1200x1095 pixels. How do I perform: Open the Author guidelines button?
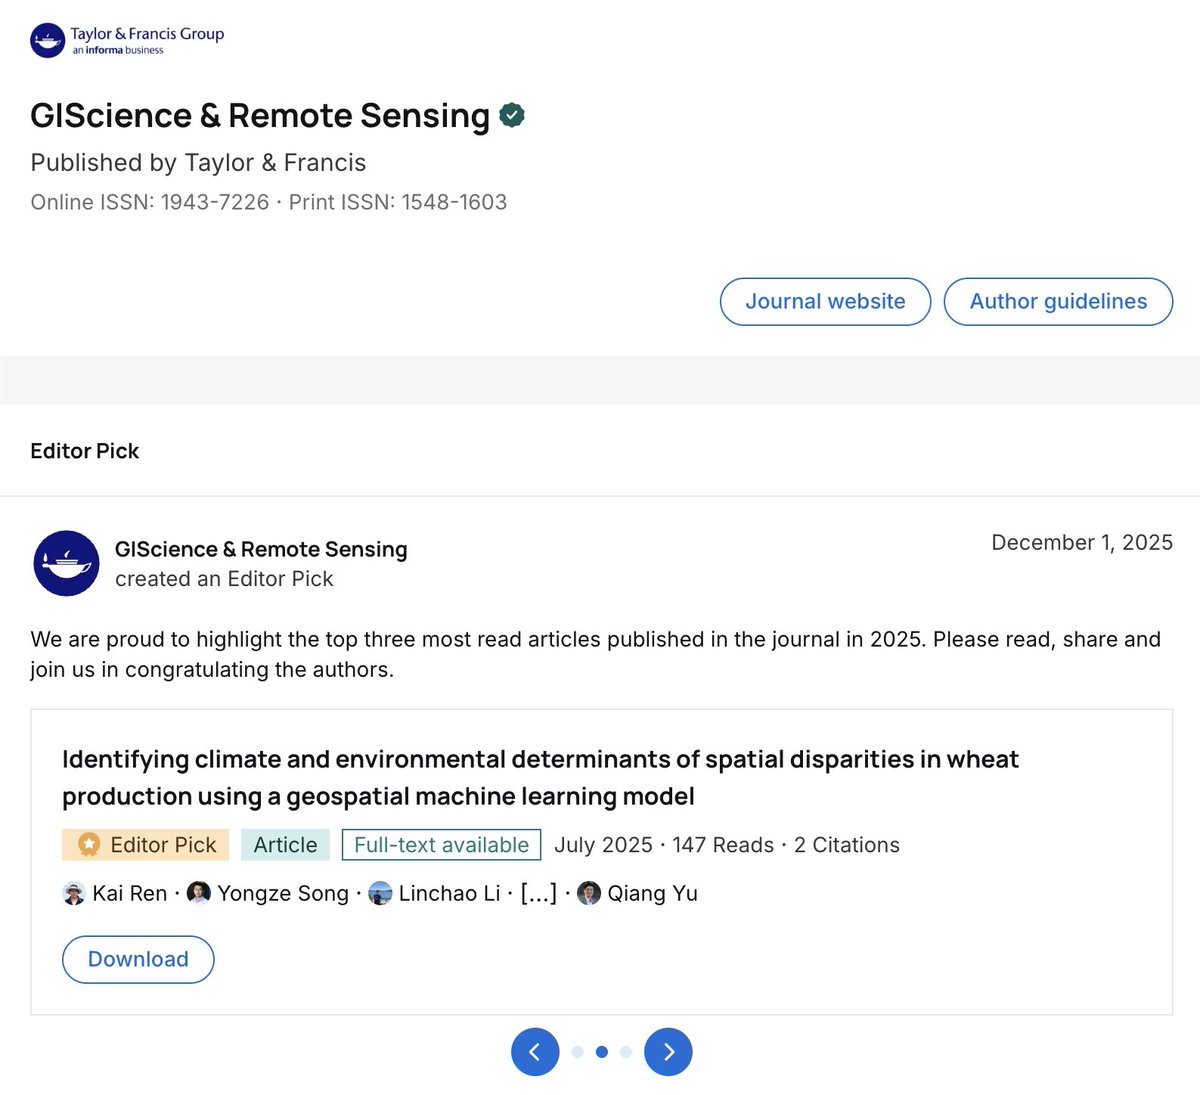tap(1058, 301)
